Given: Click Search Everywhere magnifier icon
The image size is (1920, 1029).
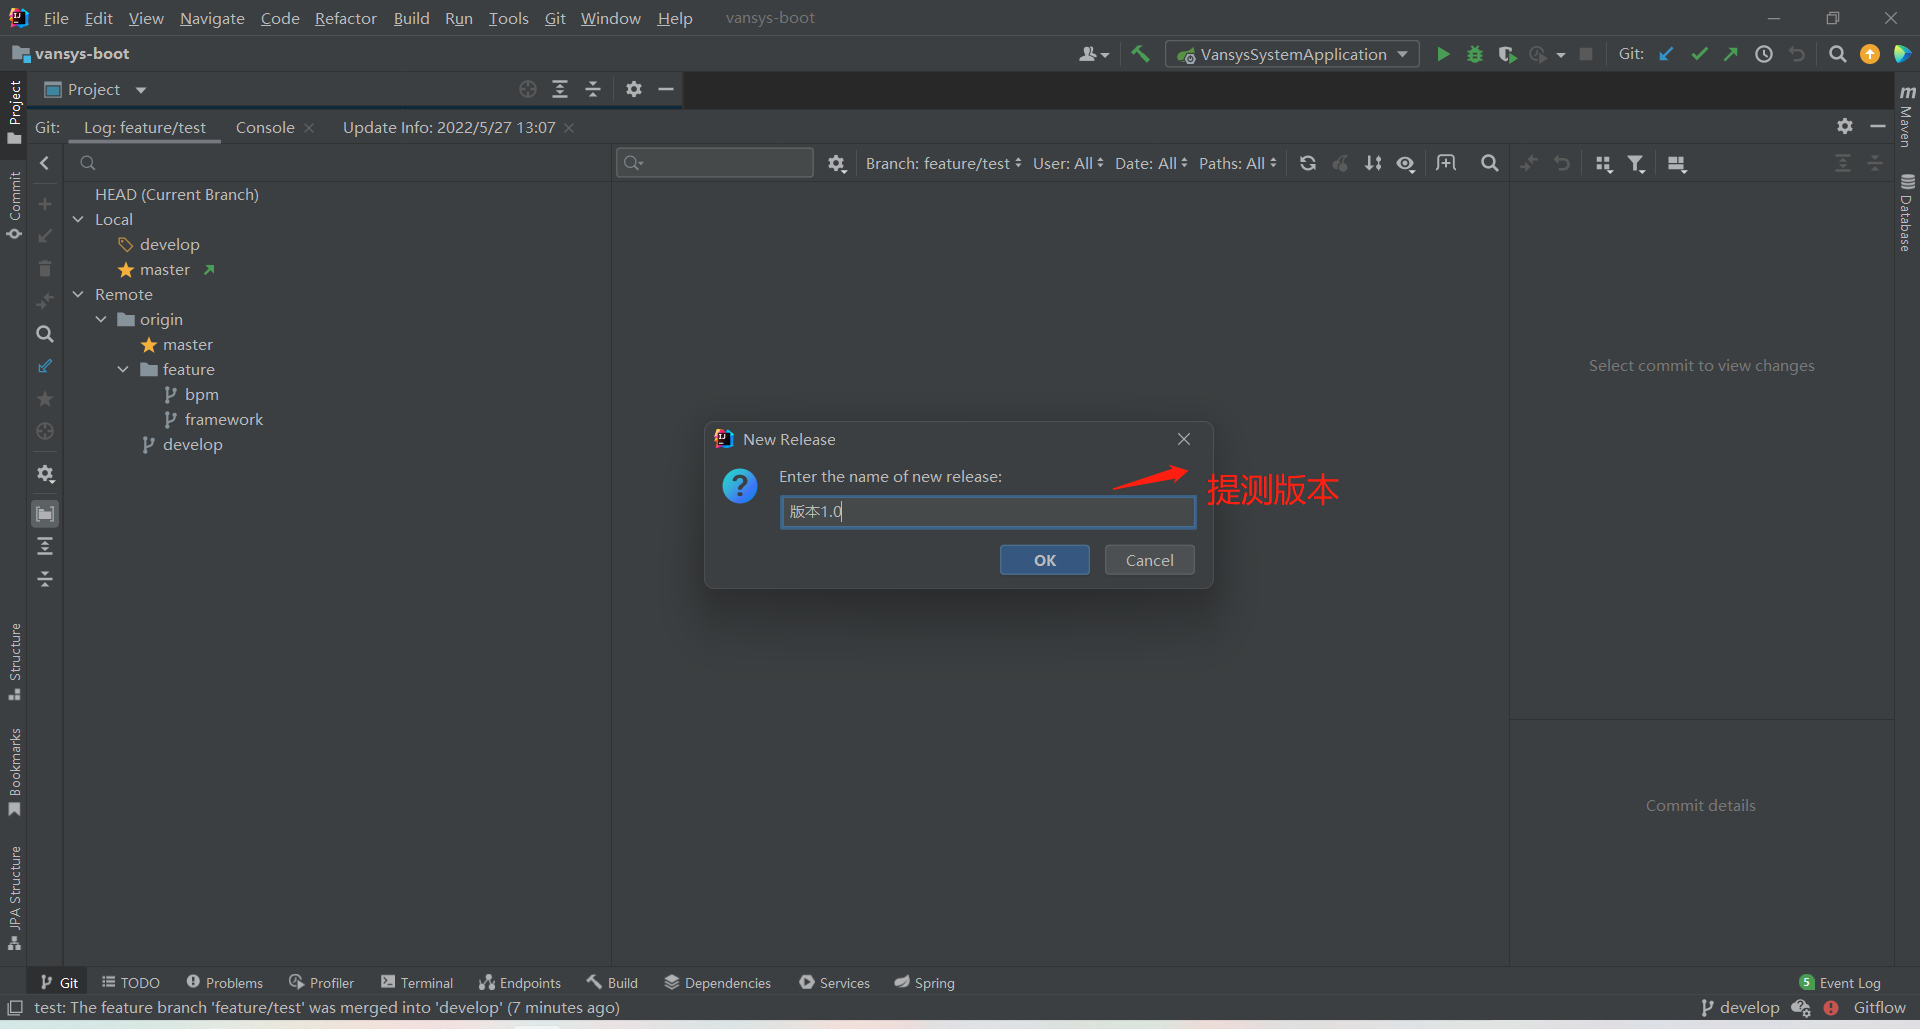Looking at the screenshot, I should click(1837, 55).
